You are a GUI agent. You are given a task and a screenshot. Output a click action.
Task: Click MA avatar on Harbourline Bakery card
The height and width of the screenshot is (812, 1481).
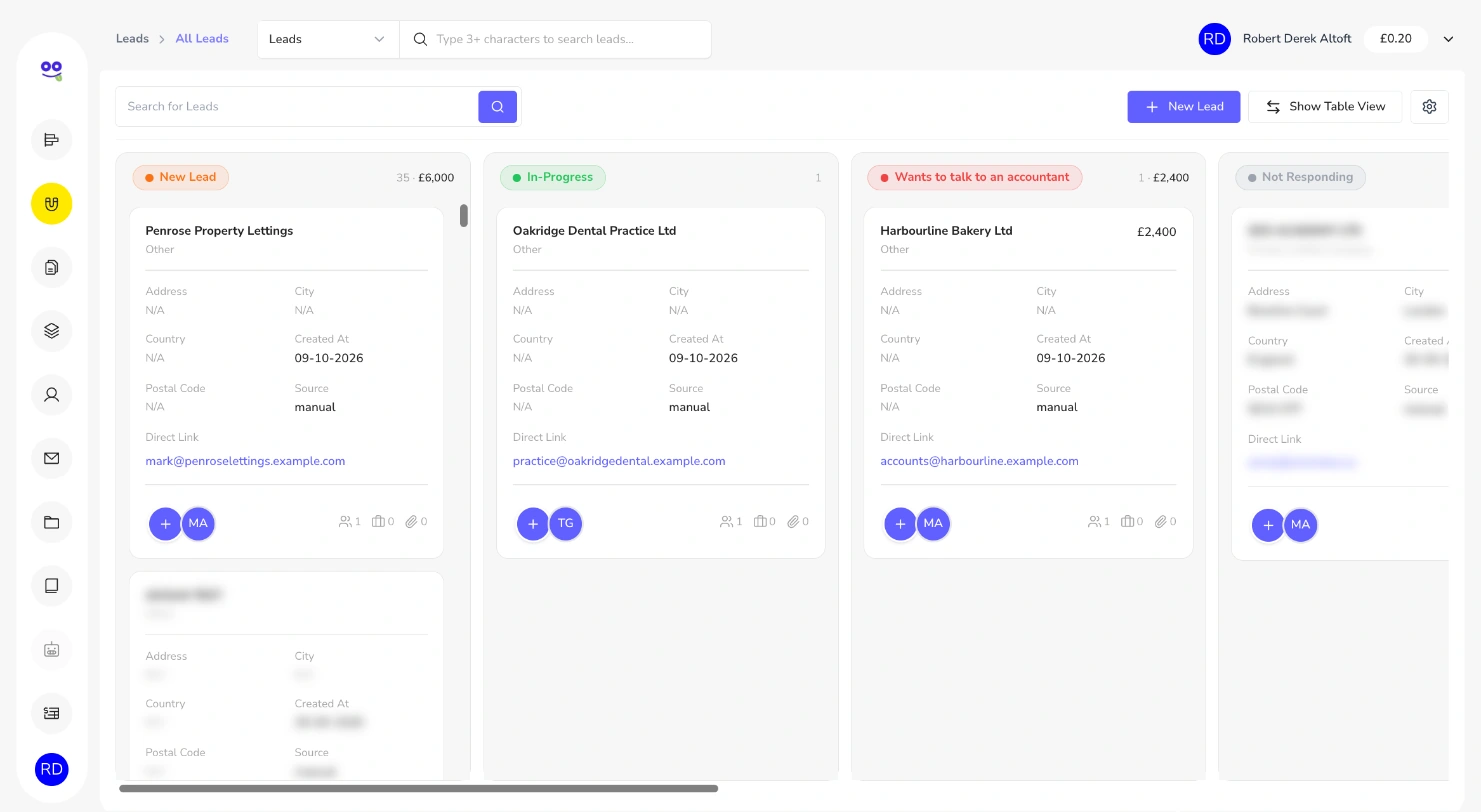coord(933,523)
